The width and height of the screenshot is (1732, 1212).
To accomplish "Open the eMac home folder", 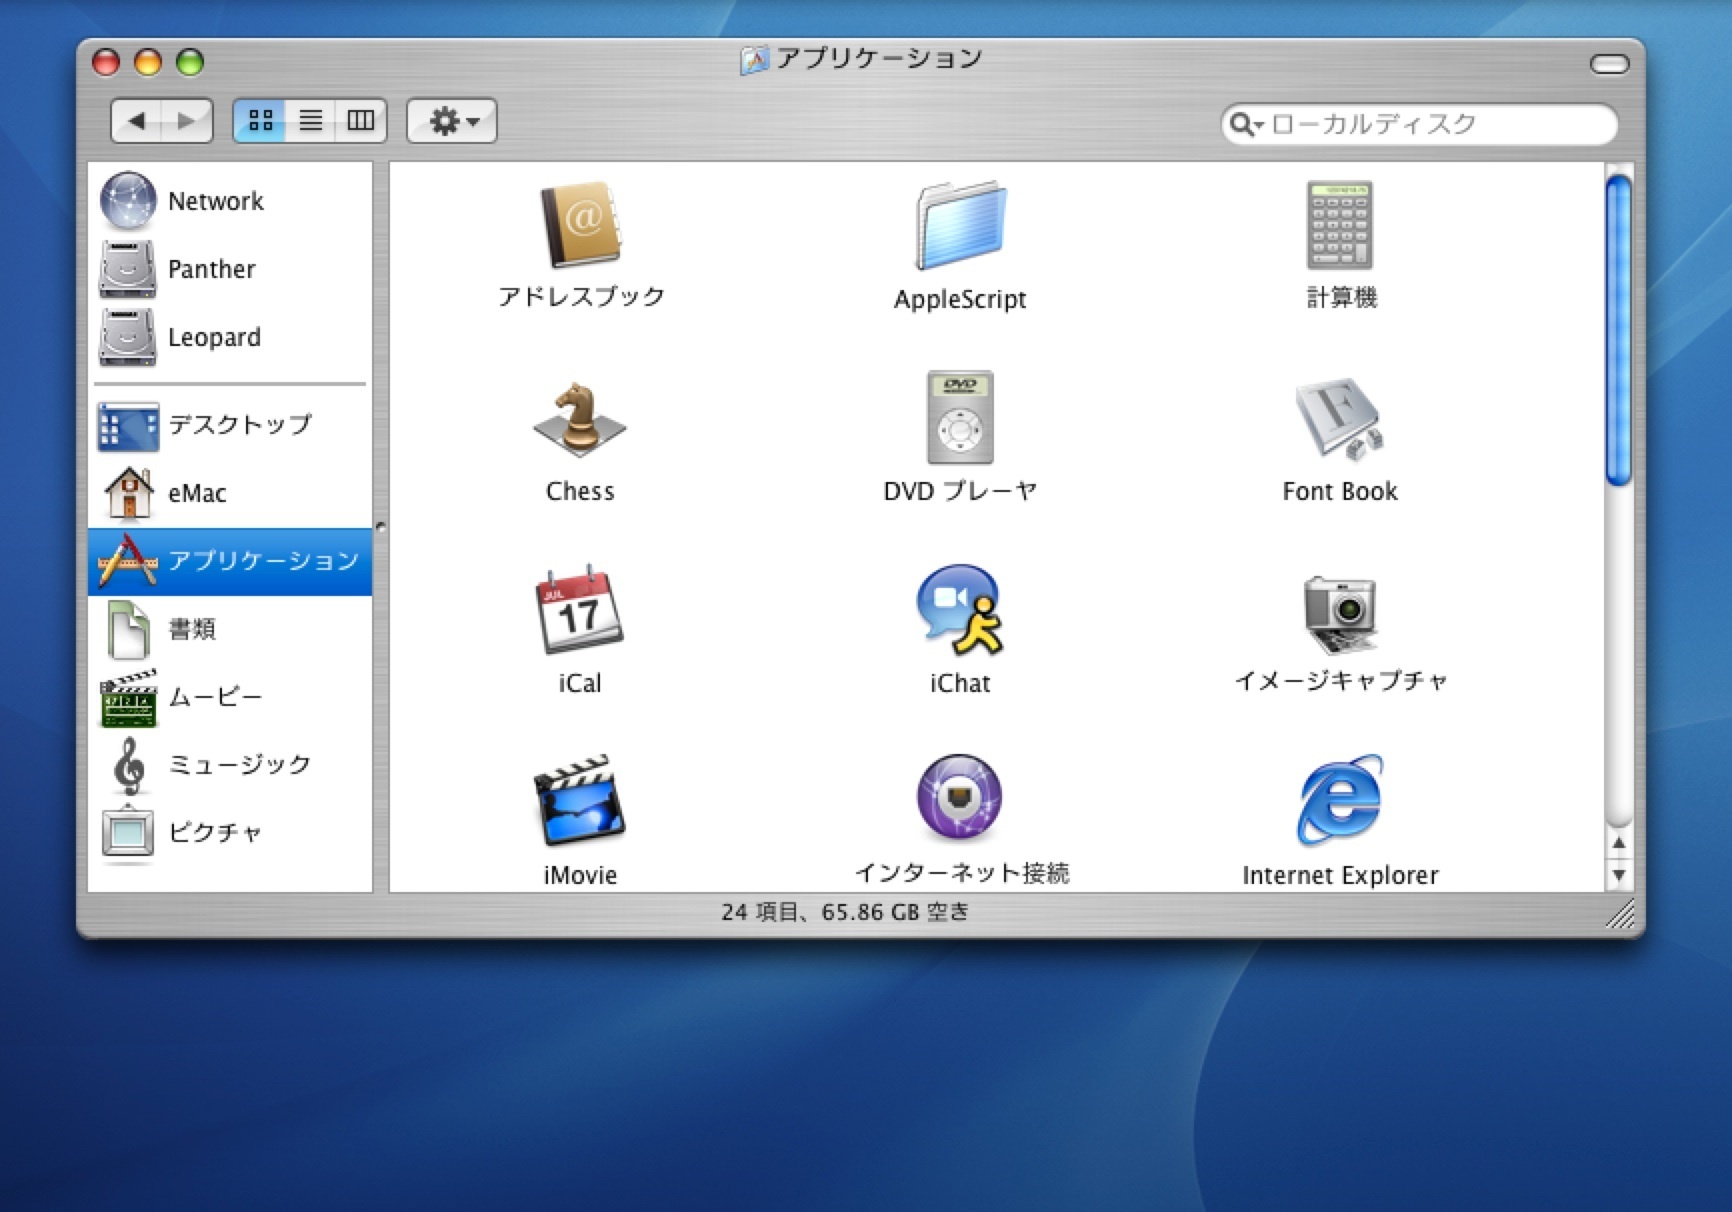I will click(230, 493).
